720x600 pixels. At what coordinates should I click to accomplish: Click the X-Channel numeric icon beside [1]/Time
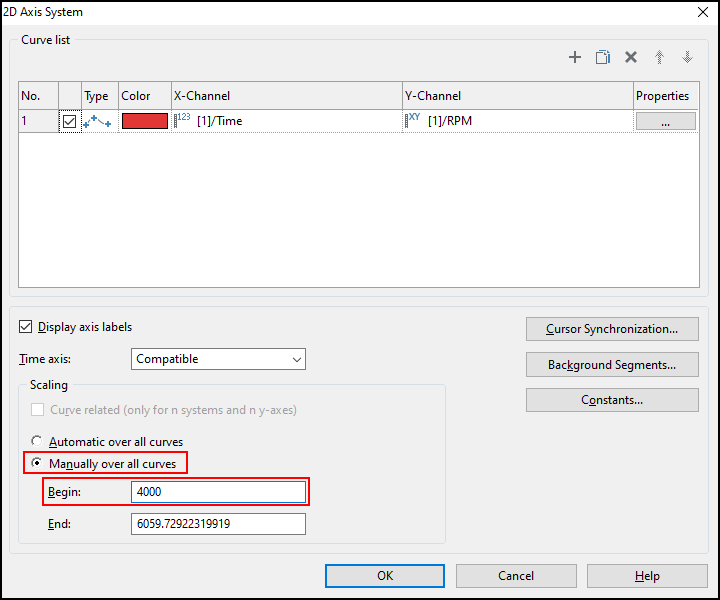point(183,120)
